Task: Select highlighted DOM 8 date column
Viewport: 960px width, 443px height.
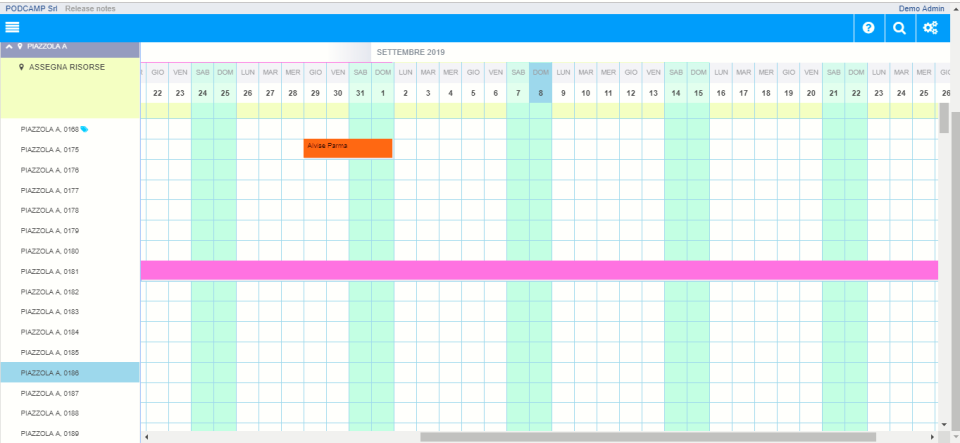Action: tap(541, 83)
